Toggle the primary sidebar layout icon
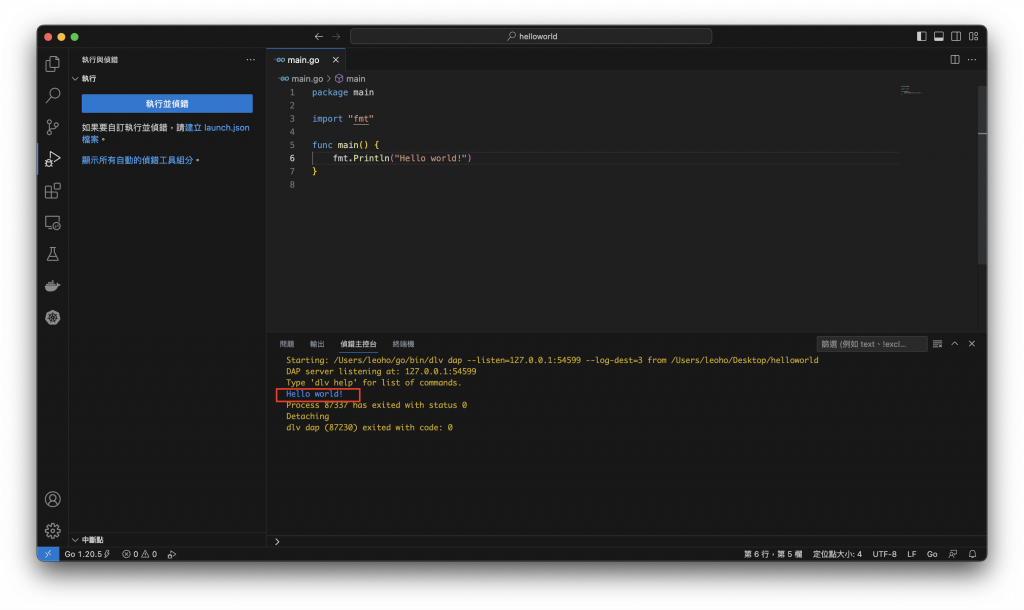1024x610 pixels. click(921, 37)
